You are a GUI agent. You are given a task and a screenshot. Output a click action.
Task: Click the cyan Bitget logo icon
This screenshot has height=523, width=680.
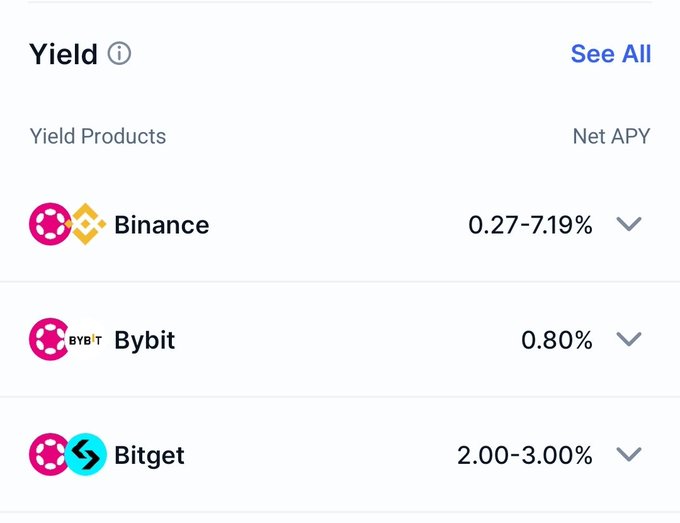click(x=87, y=455)
